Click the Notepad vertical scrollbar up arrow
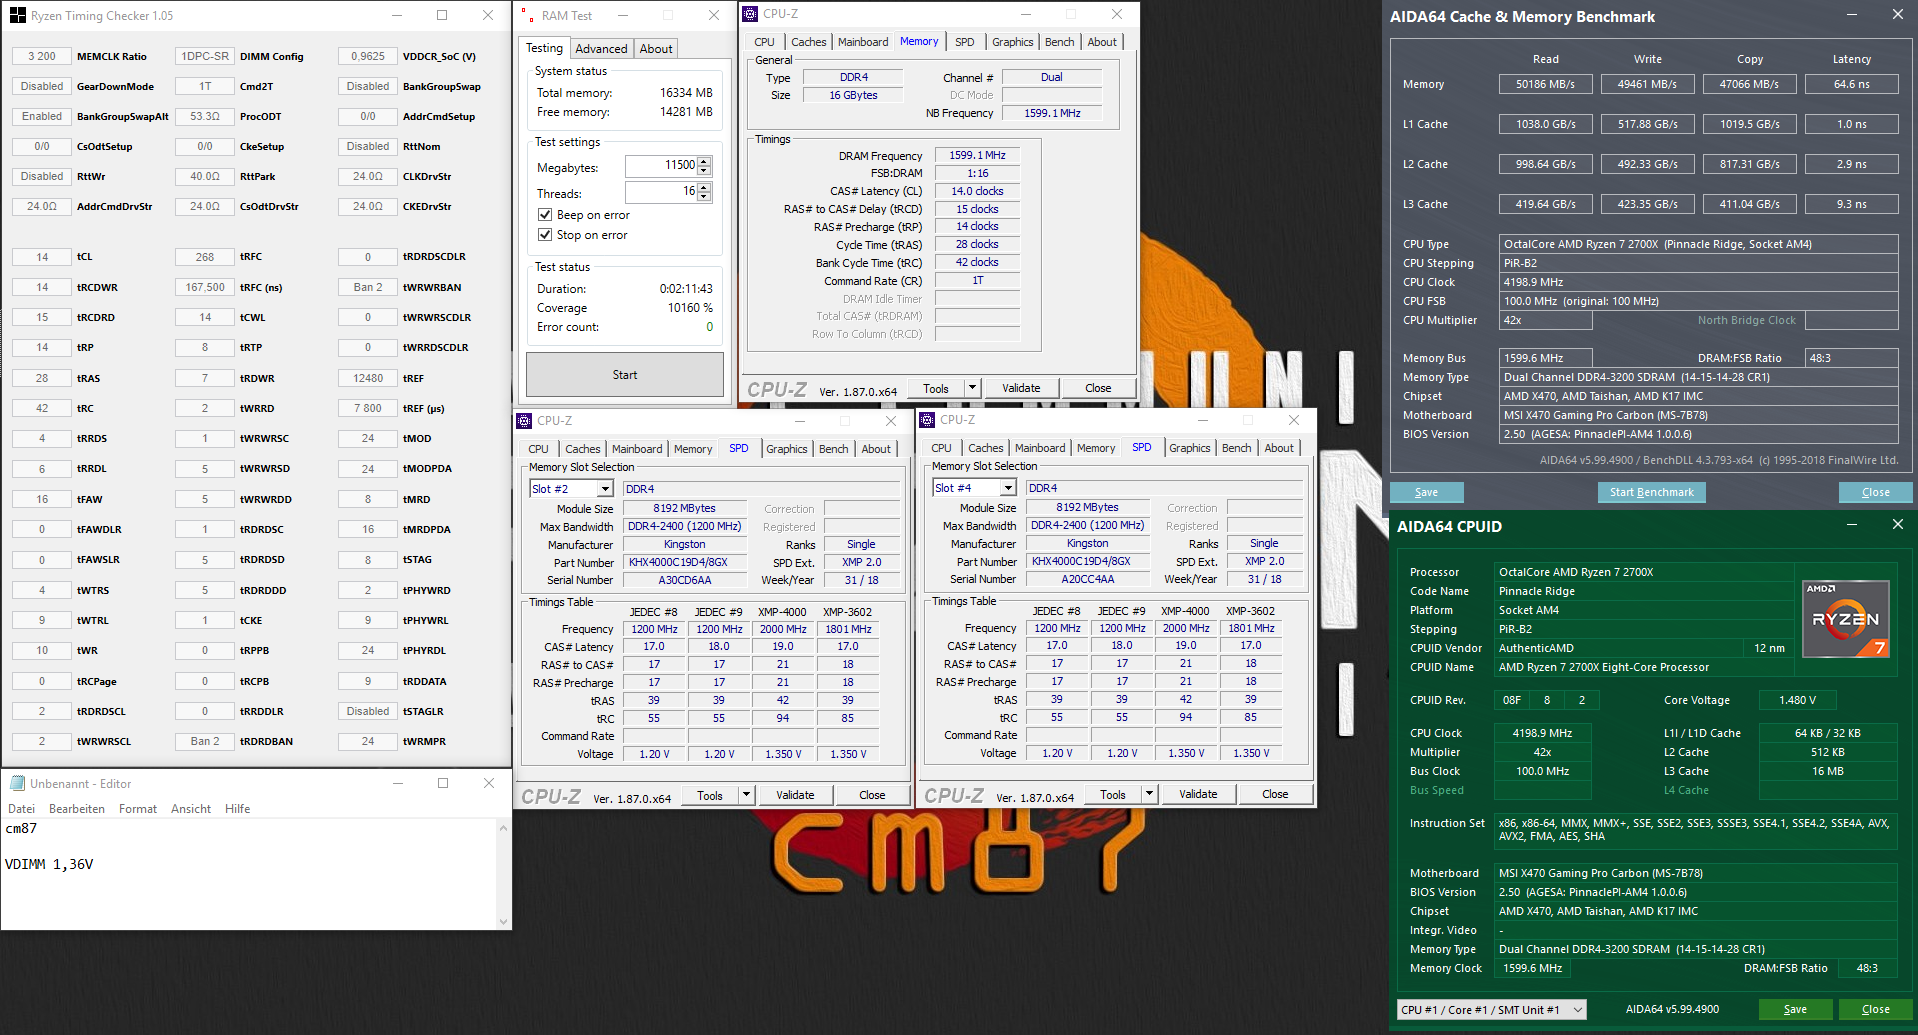 point(503,828)
